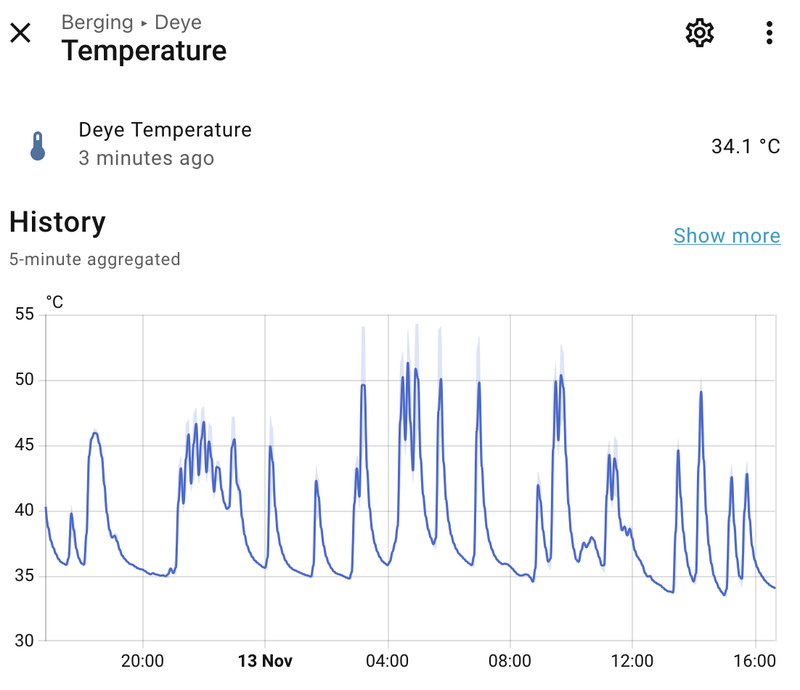The width and height of the screenshot is (800, 690).
Task: Close the Temperature dialog
Action: [x=21, y=33]
